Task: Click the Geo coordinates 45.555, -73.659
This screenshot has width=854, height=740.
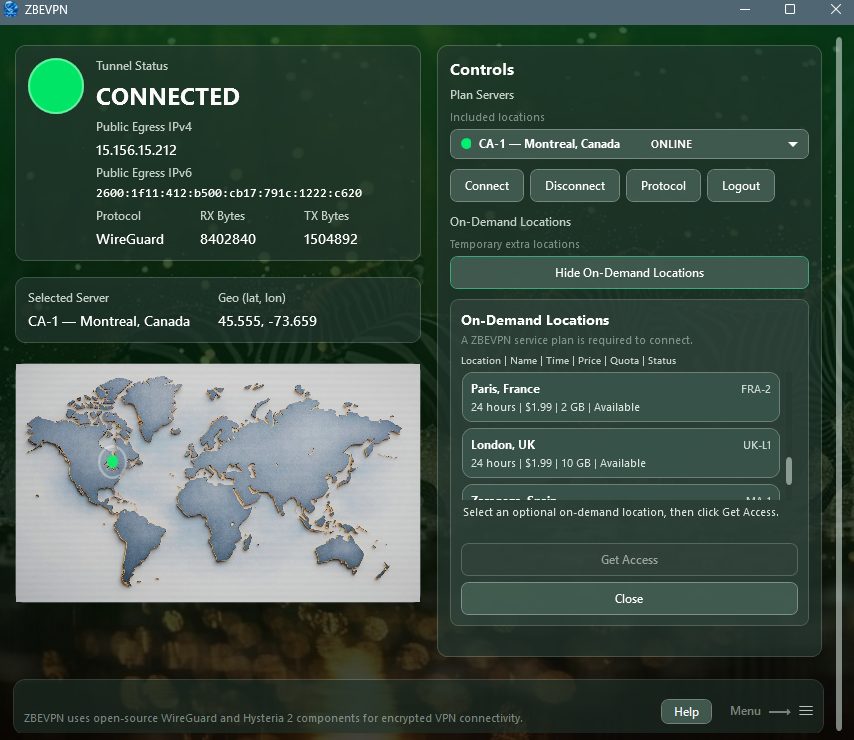Action: coord(267,321)
